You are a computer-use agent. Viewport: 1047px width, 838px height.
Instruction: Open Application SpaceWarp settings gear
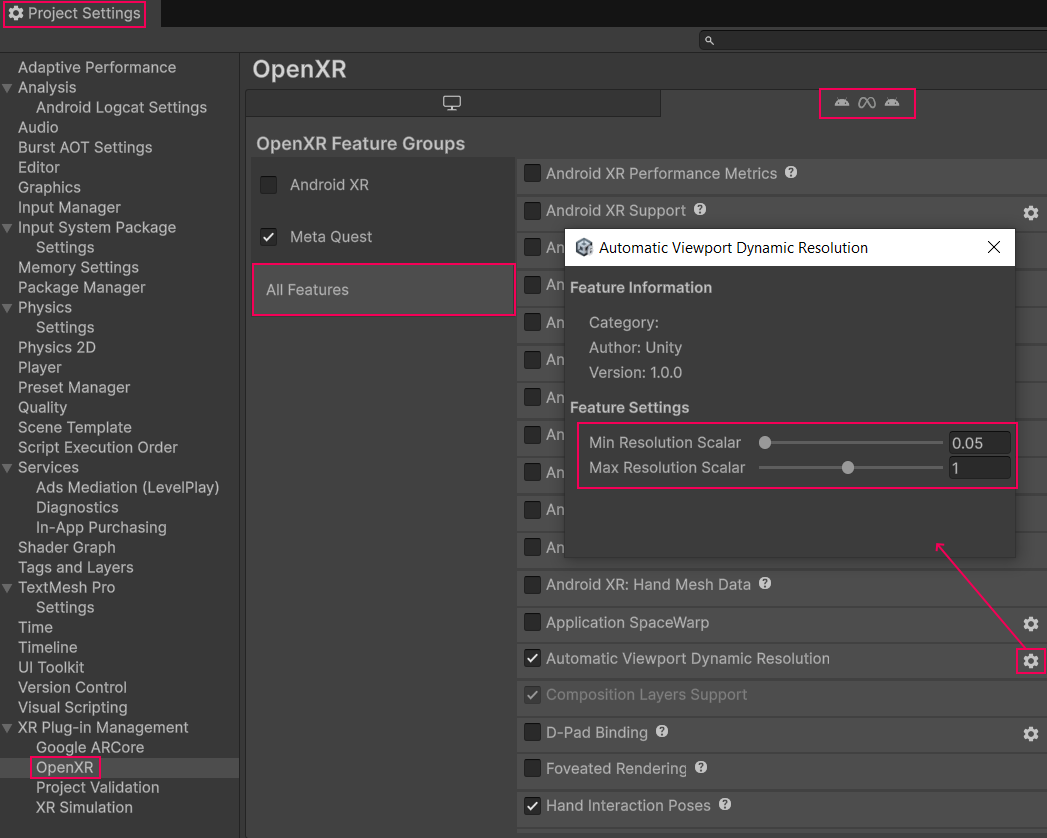[1030, 623]
